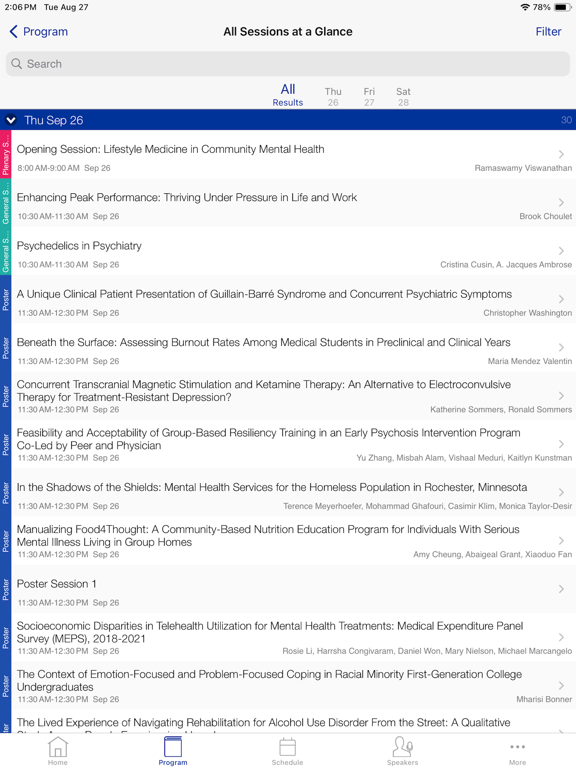This screenshot has width=576, height=768.
Task: Tap speakers Cristina Cusin, A. Jacques Ambrose
Action: point(506,264)
